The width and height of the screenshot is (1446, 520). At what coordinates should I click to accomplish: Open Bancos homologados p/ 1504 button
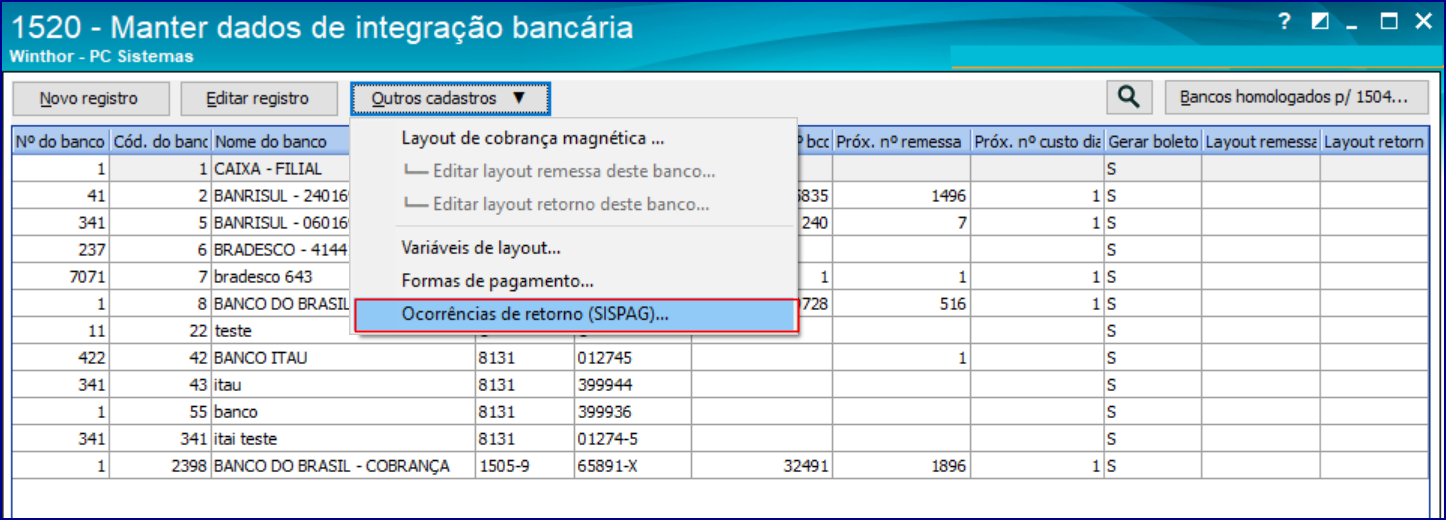click(1295, 98)
